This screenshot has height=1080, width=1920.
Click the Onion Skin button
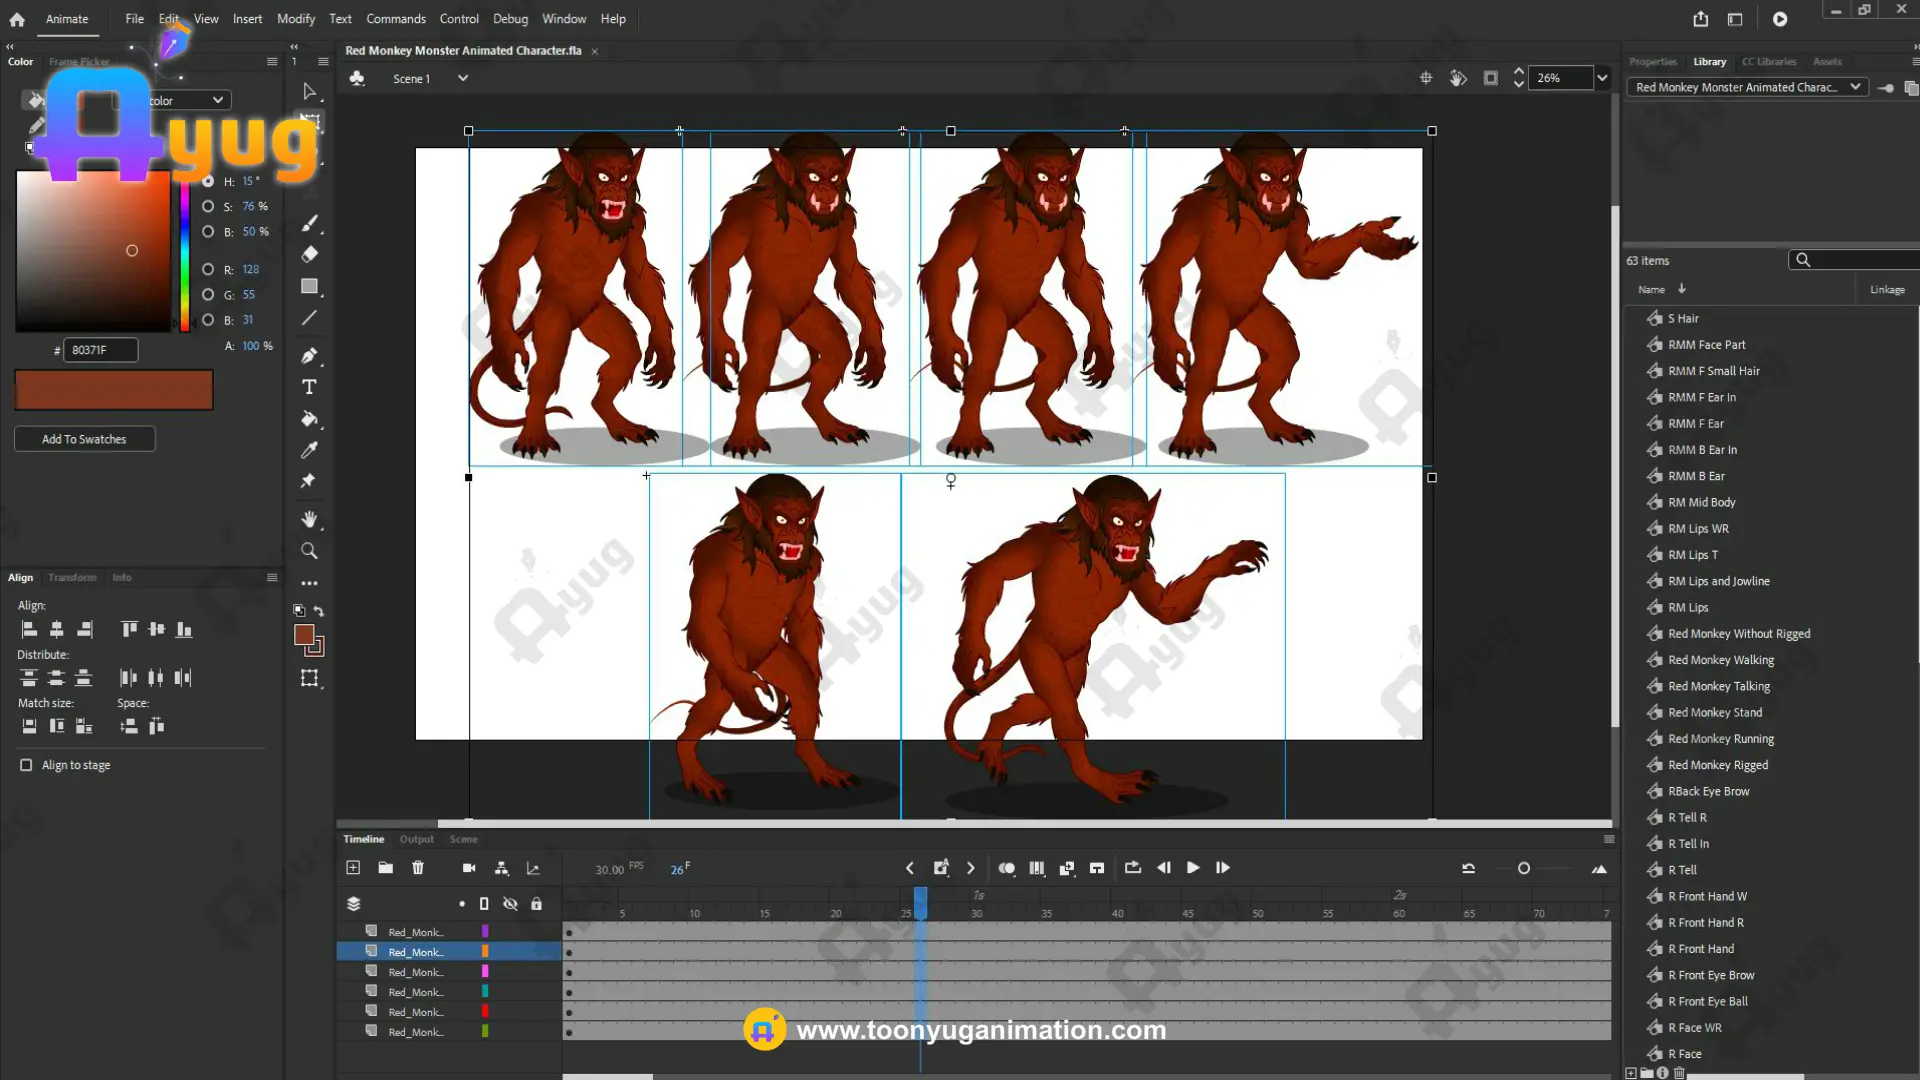point(1006,868)
